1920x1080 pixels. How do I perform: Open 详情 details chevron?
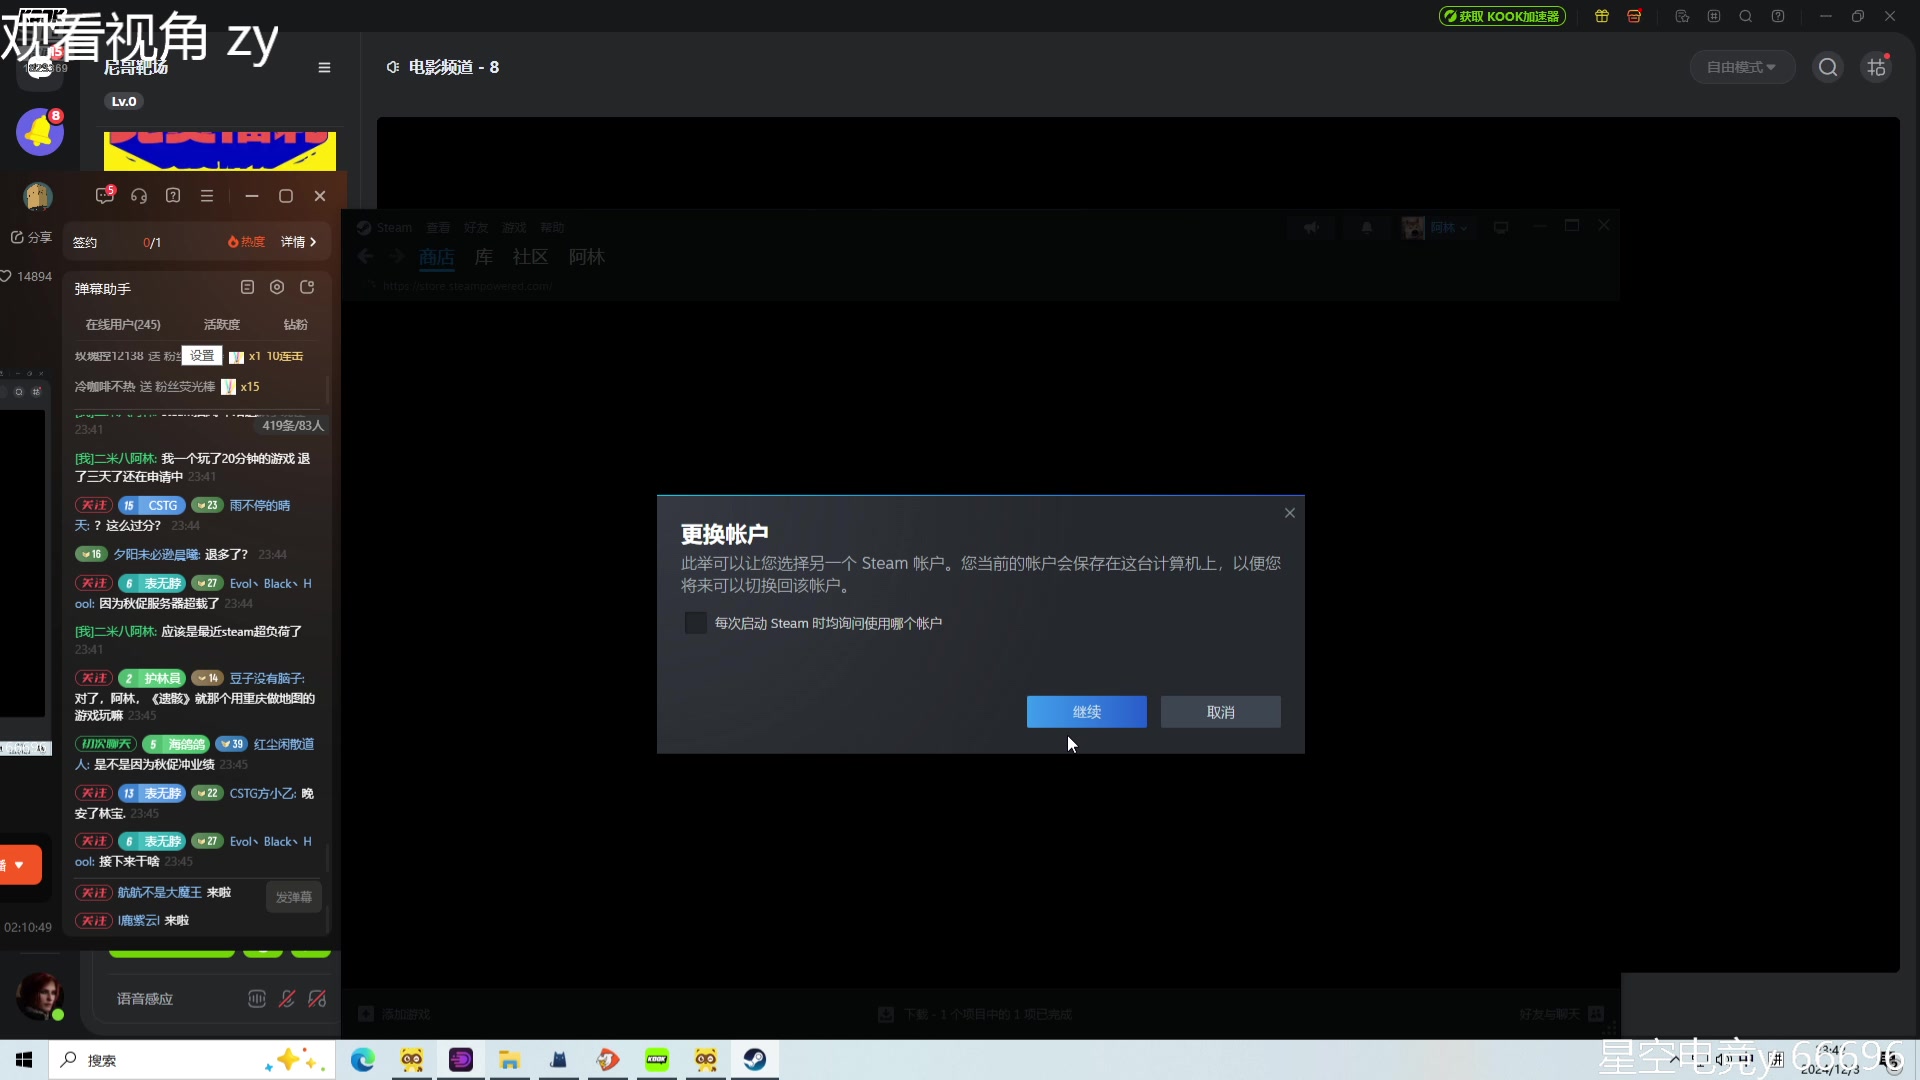click(299, 242)
